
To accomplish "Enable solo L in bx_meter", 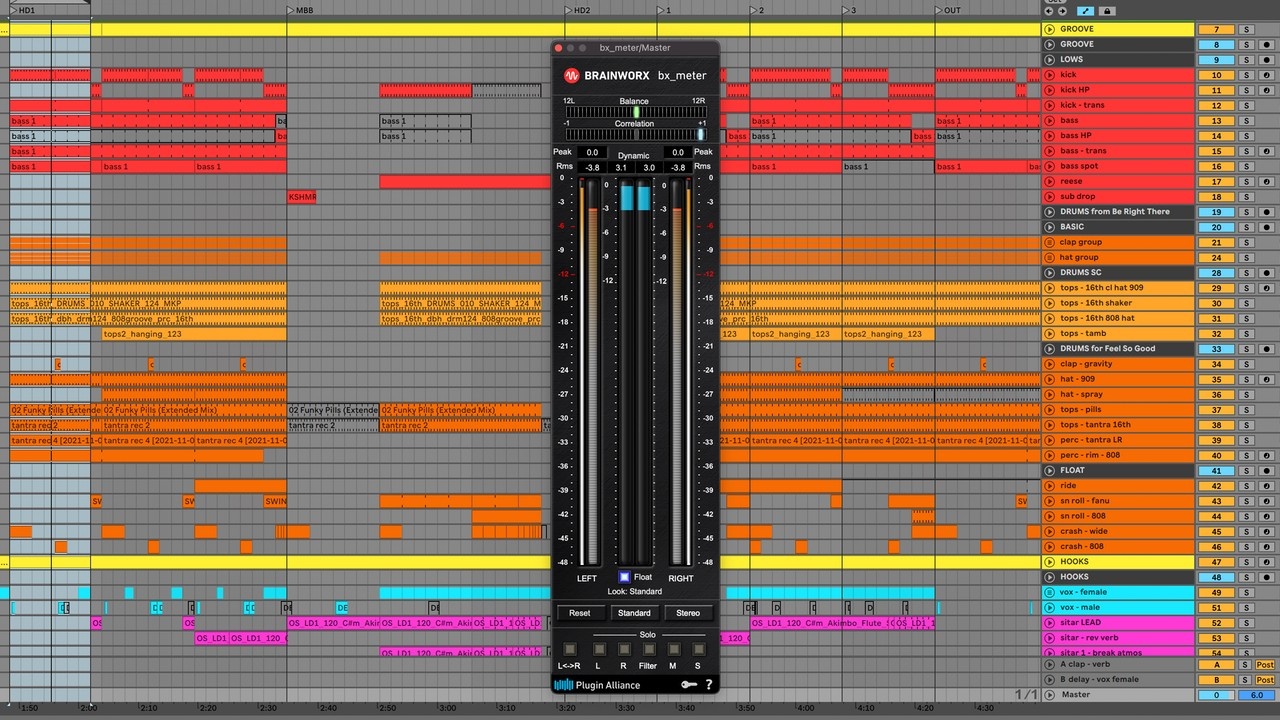I will pyautogui.click(x=597, y=650).
